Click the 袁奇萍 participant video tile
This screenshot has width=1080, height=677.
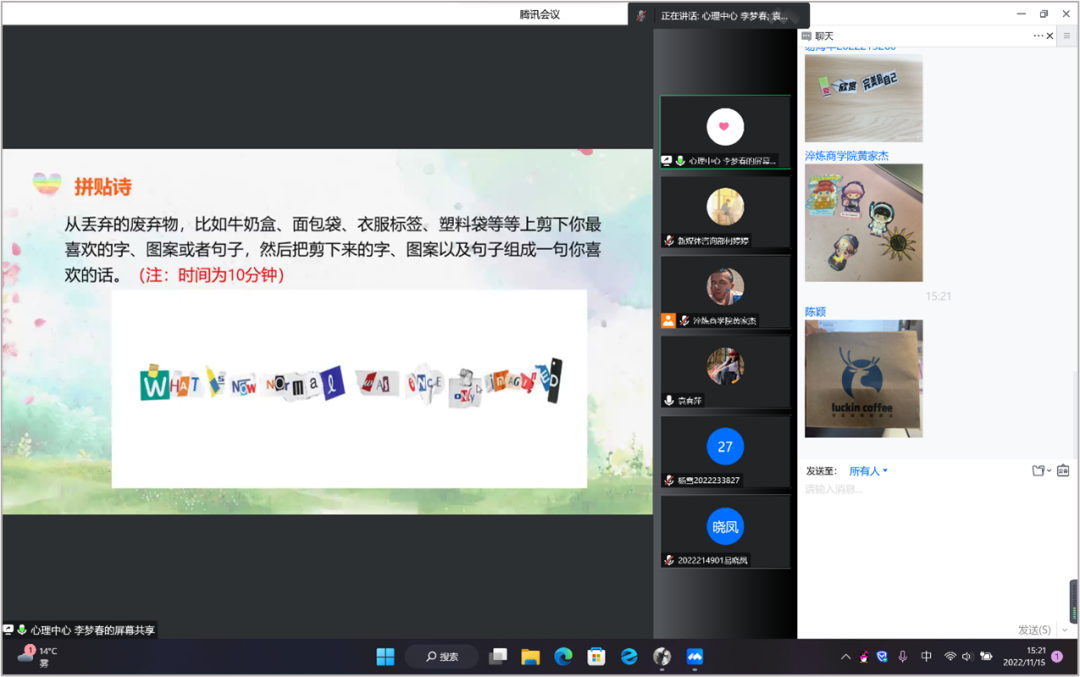point(725,371)
